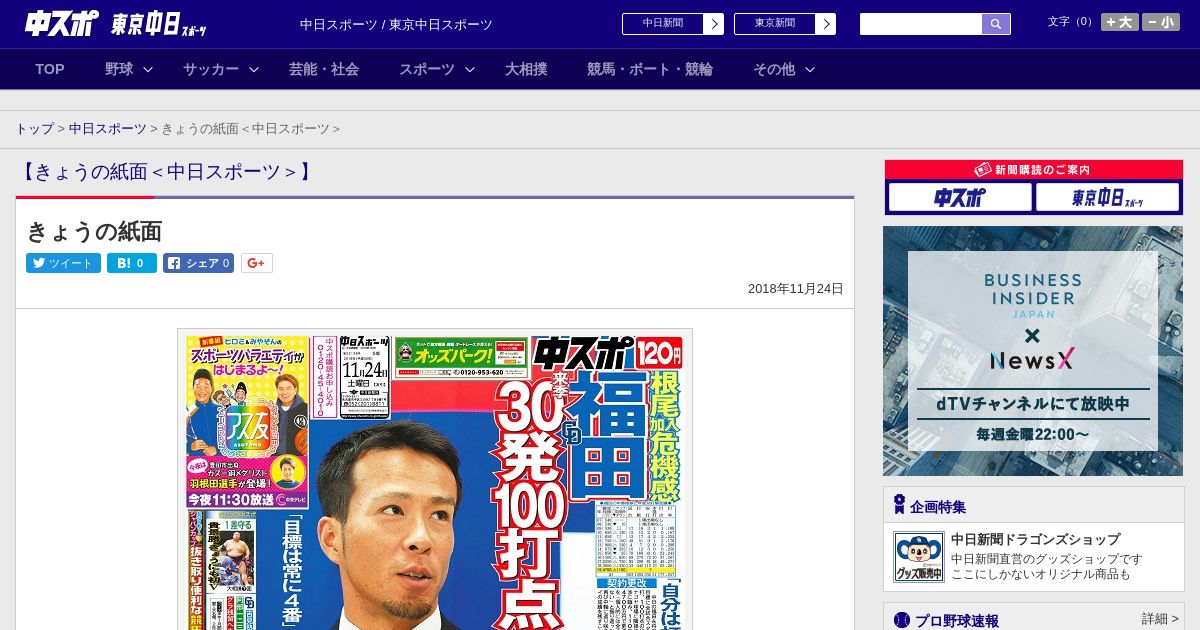The image size is (1200, 630).
Task: Open the TOP menu item
Action: pyautogui.click(x=50, y=69)
